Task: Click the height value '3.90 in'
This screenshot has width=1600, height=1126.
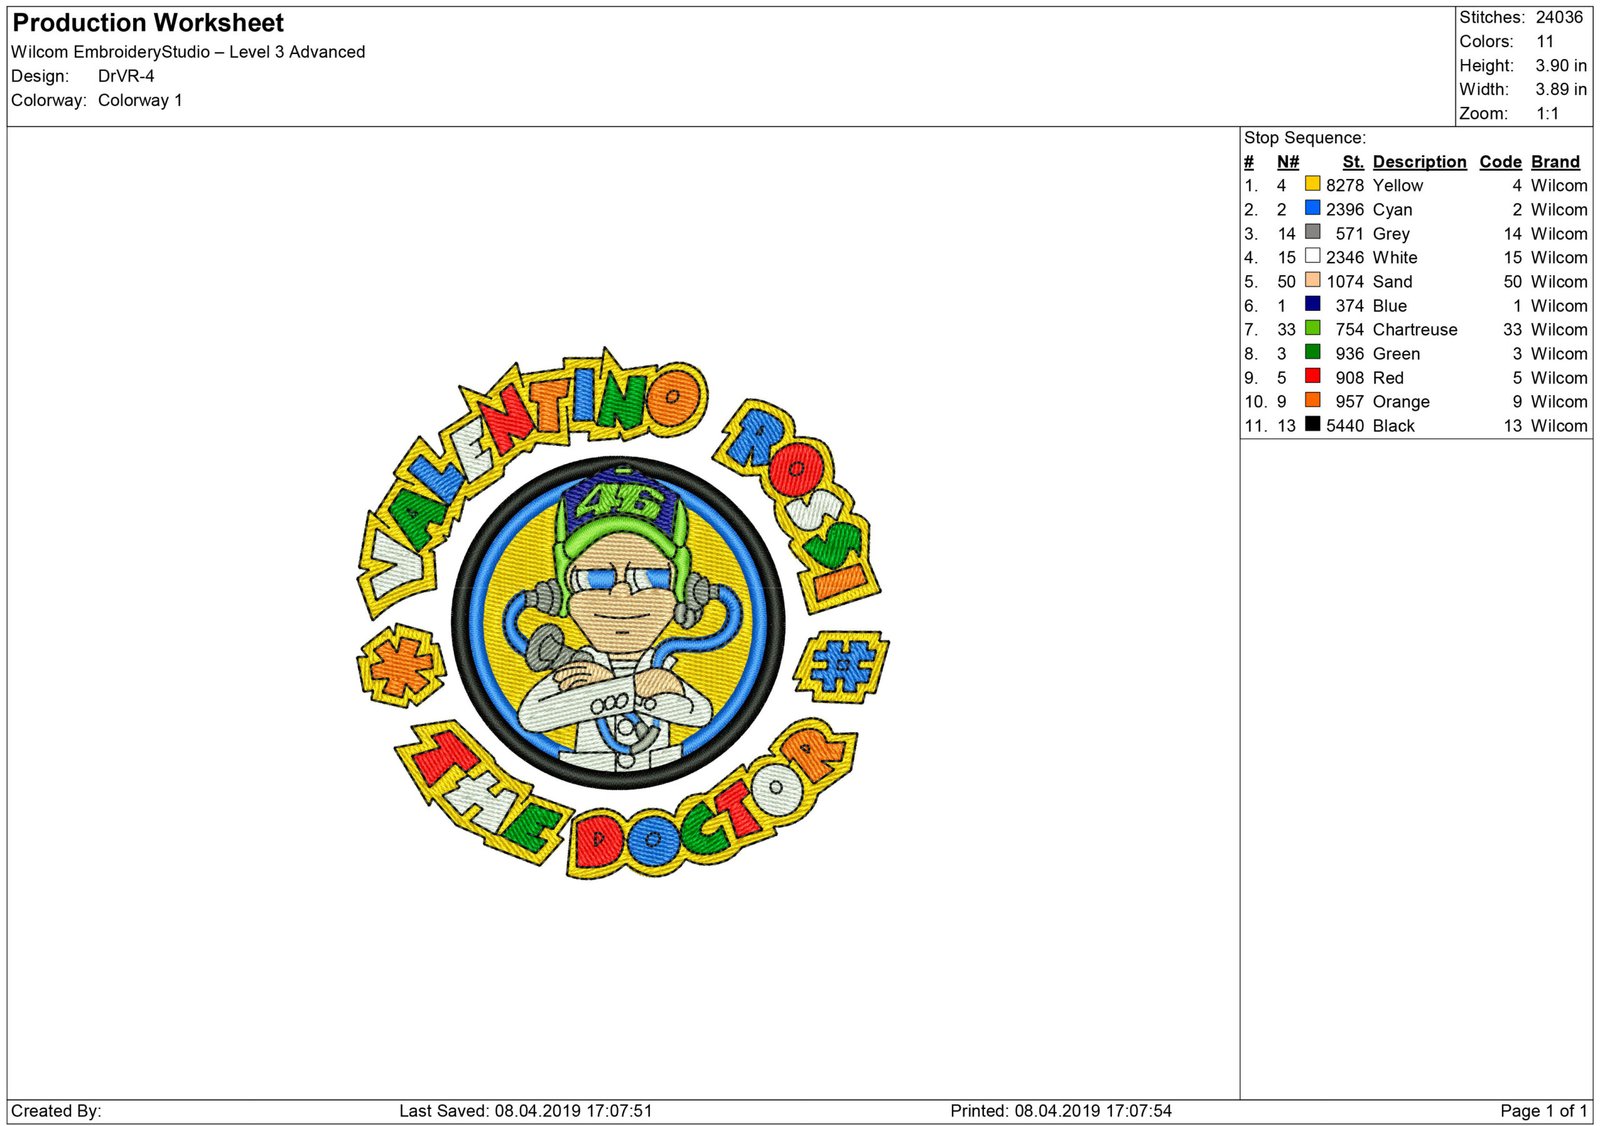Action: (1561, 65)
